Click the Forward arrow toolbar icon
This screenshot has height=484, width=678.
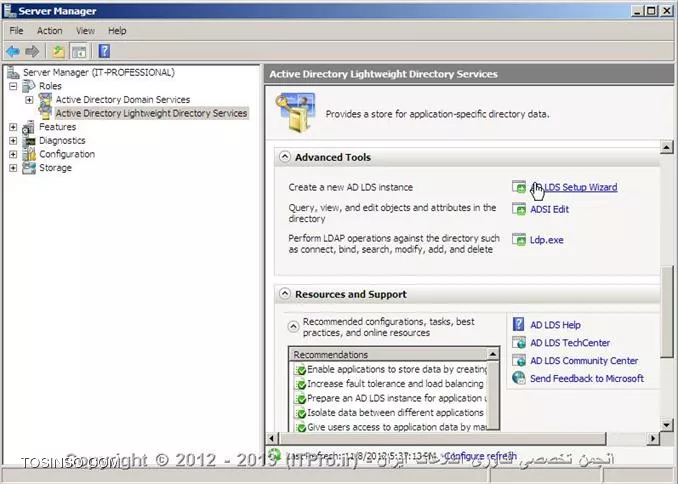32,51
